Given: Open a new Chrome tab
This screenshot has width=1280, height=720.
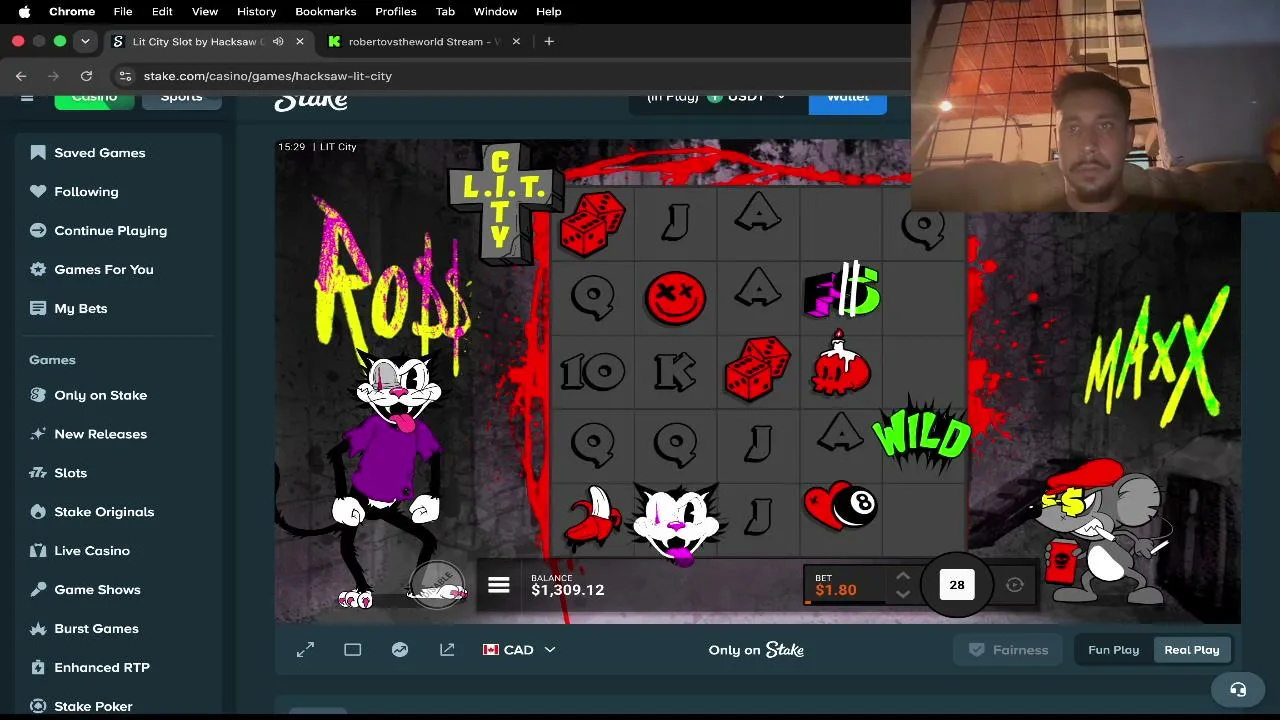Looking at the screenshot, I should [x=549, y=42].
